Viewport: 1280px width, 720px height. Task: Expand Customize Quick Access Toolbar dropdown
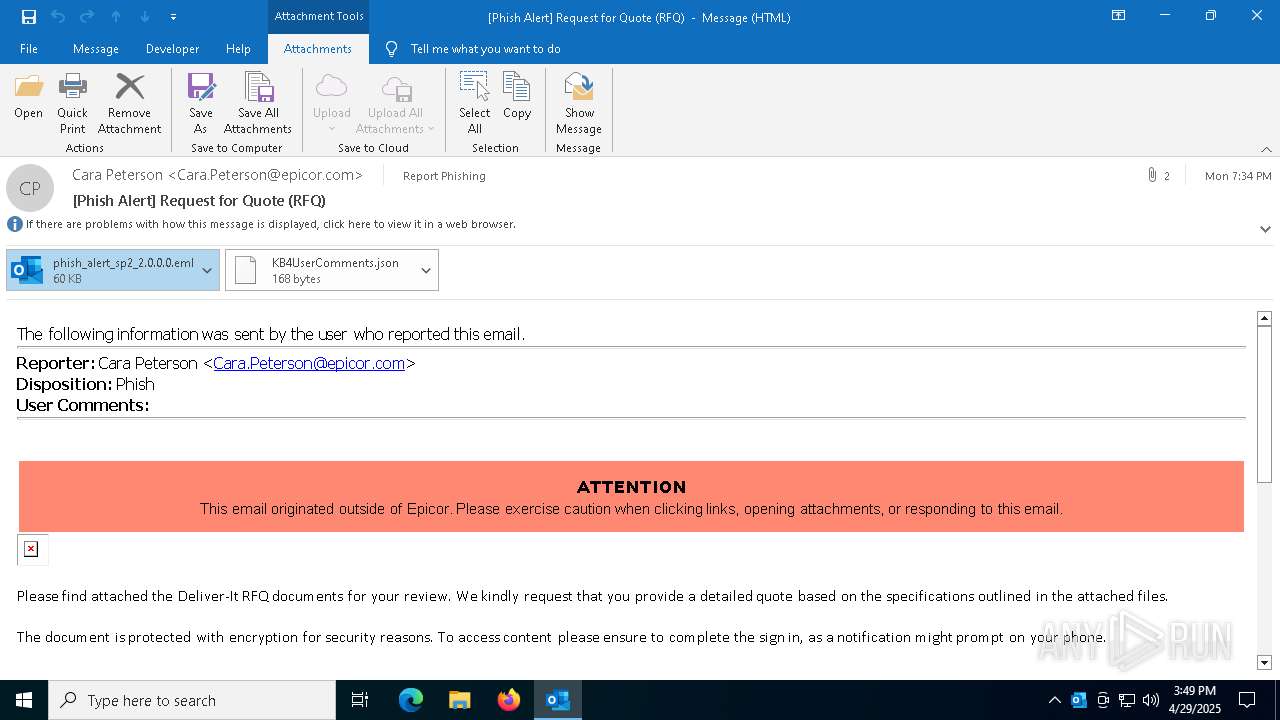coord(174,17)
